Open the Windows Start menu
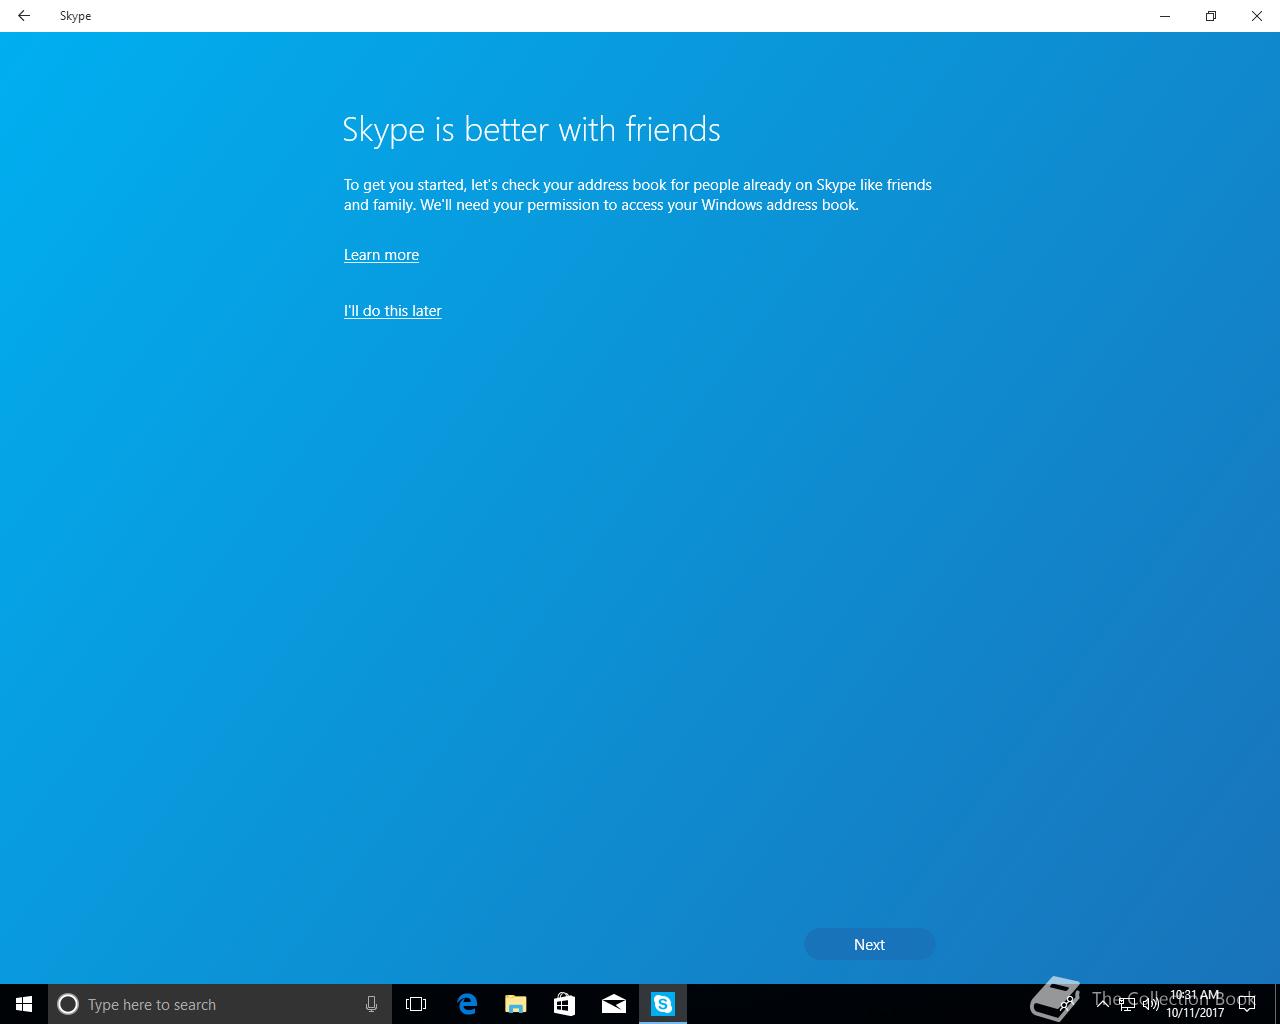Image resolution: width=1280 pixels, height=1024 pixels. pos(24,1004)
